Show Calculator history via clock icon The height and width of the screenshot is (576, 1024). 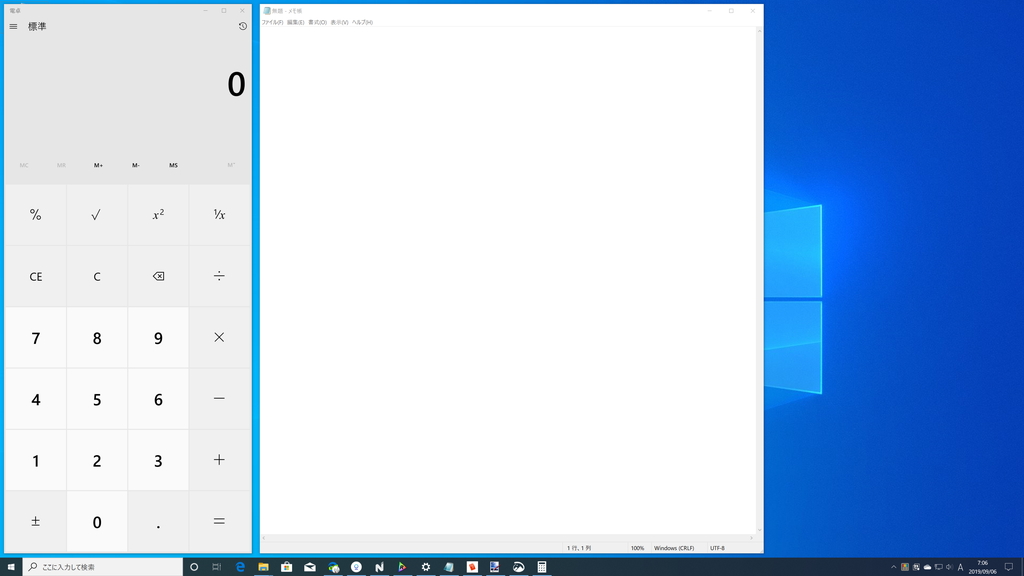coord(242,26)
